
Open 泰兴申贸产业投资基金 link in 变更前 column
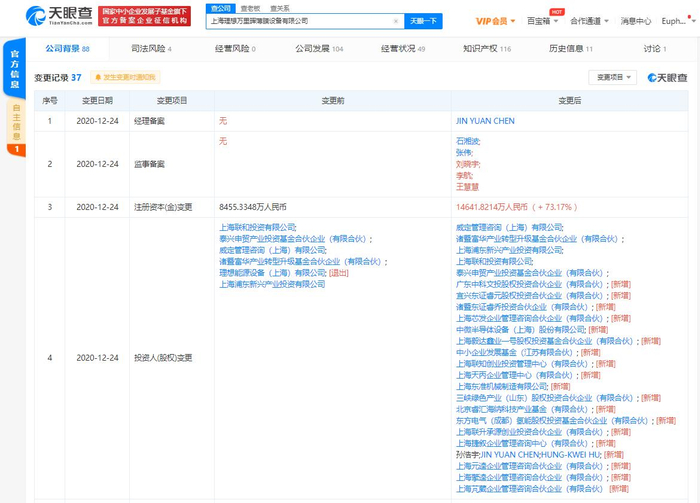pos(292,239)
